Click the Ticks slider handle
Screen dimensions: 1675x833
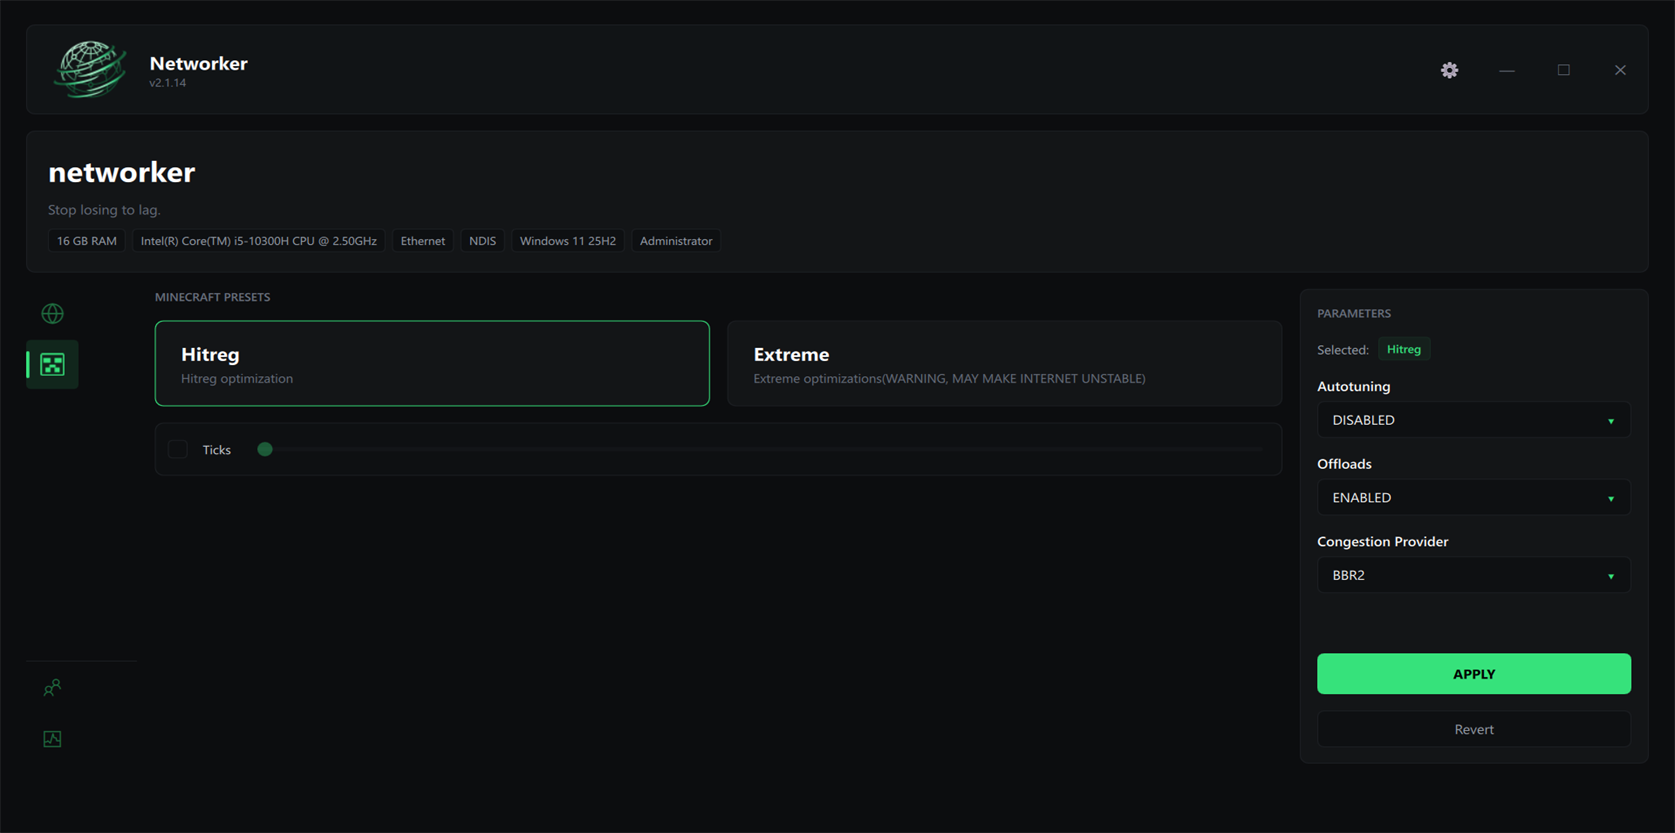(x=265, y=450)
